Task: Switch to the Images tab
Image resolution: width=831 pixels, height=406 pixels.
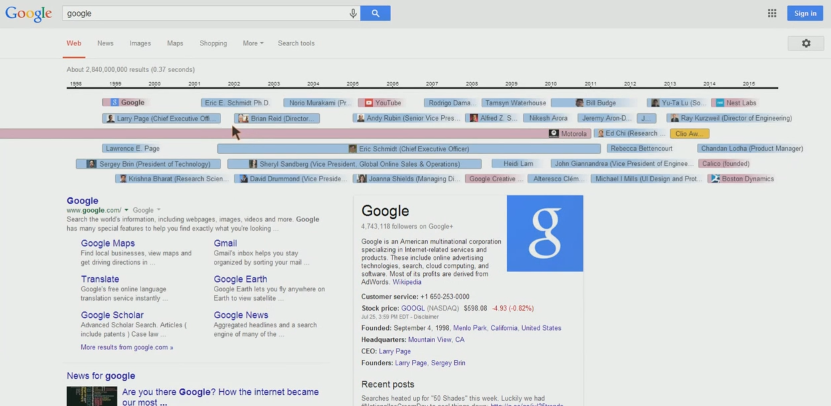Action: 140,43
